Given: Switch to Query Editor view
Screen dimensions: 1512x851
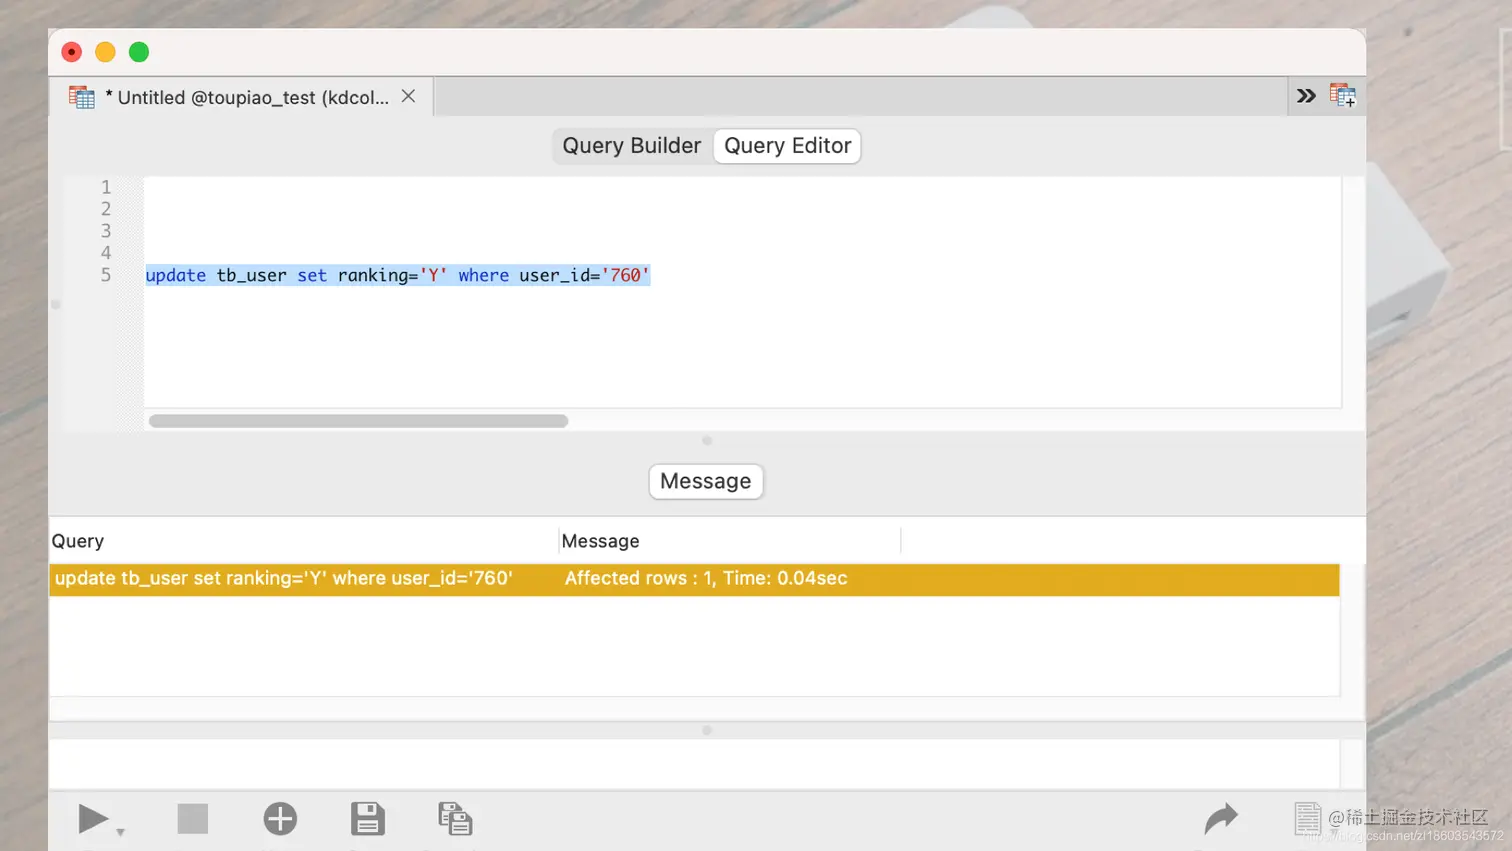Looking at the screenshot, I should pyautogui.click(x=787, y=146).
